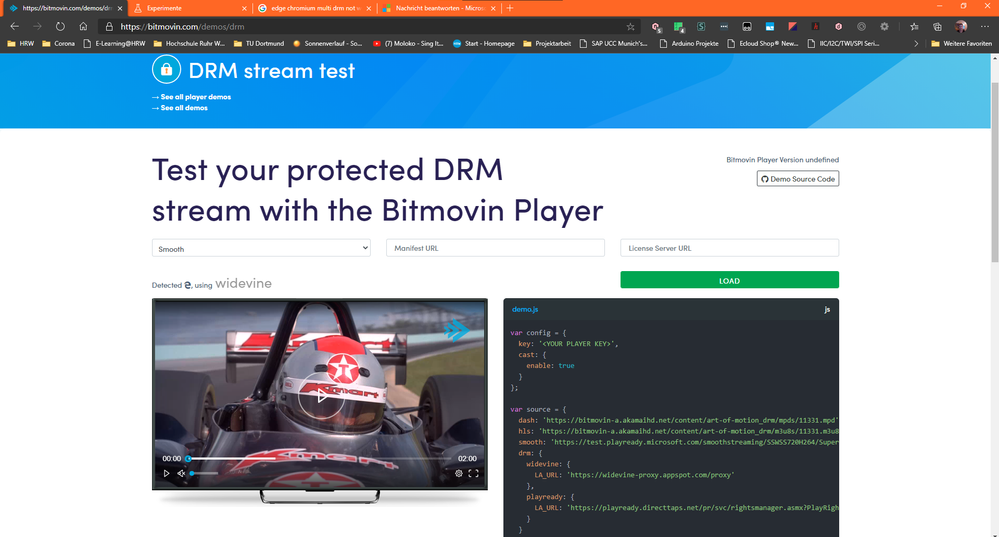Open the SAP UCC Munich's bookmark

pyautogui.click(x=613, y=44)
